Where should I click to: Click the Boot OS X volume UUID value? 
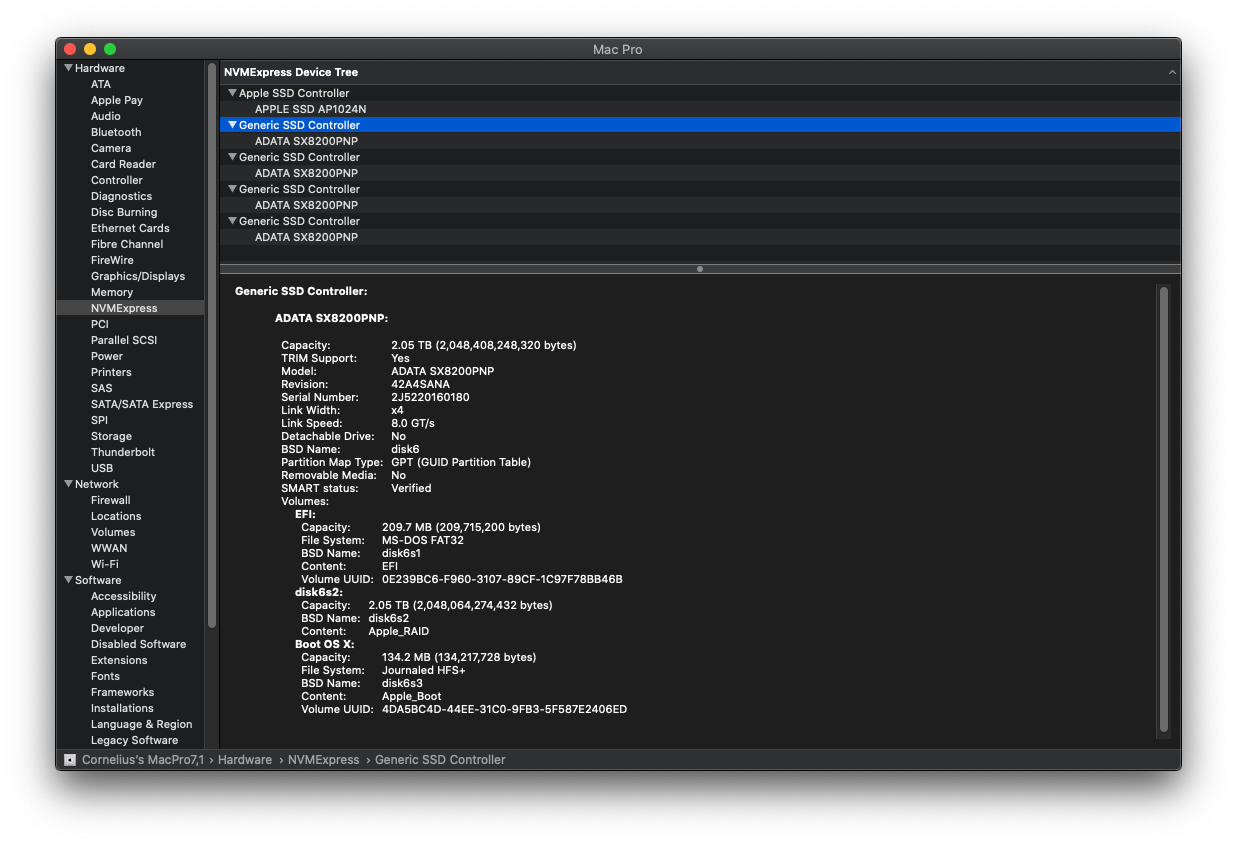click(x=504, y=709)
